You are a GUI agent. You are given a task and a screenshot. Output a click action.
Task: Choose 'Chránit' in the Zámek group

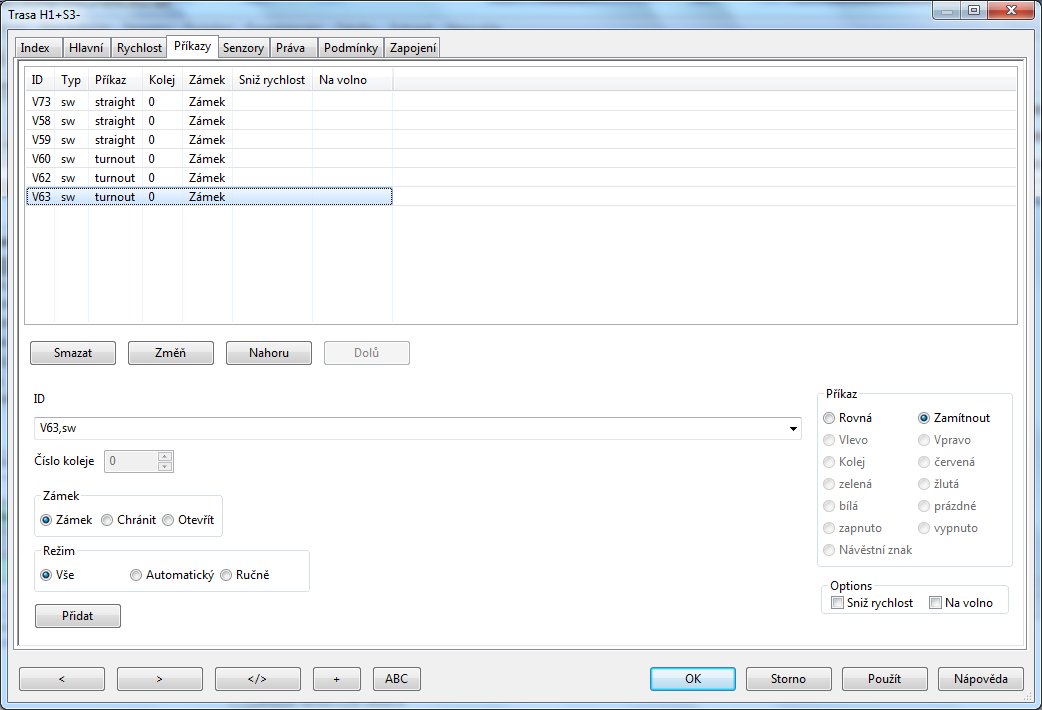107,520
